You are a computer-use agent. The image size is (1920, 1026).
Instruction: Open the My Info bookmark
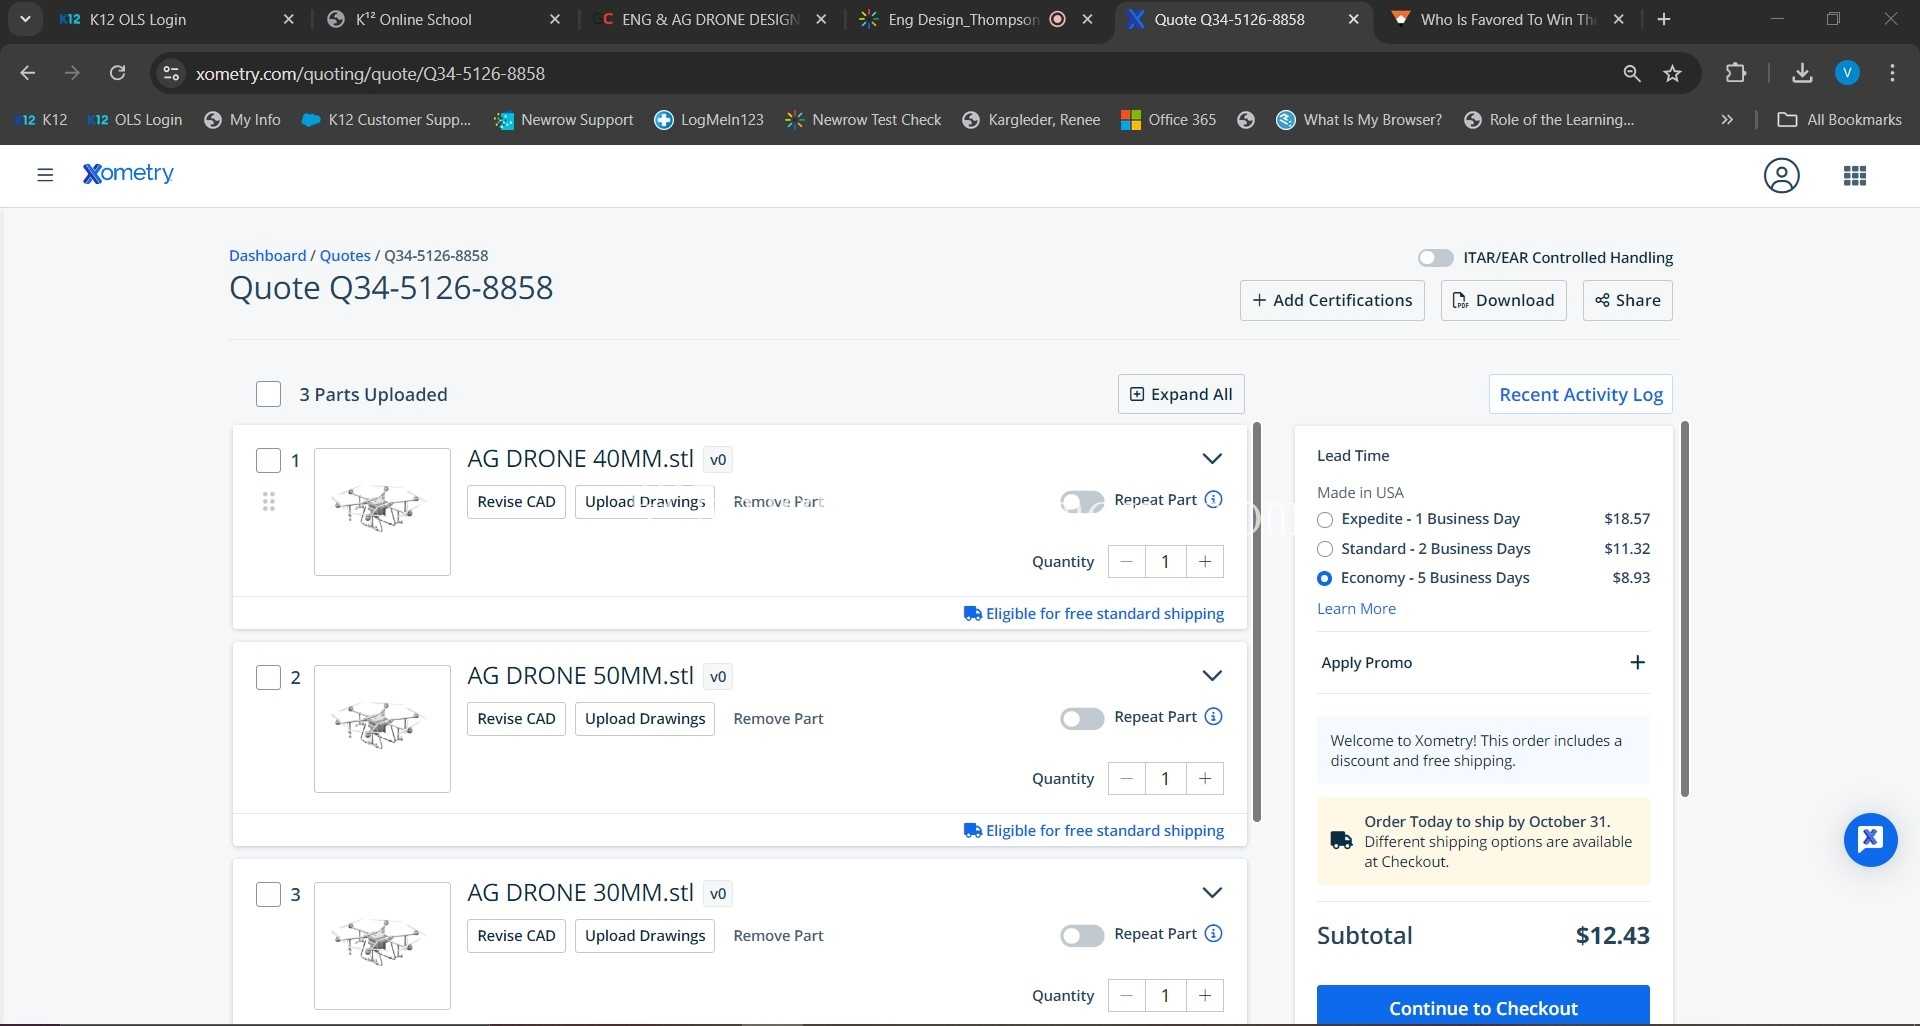[x=242, y=120]
